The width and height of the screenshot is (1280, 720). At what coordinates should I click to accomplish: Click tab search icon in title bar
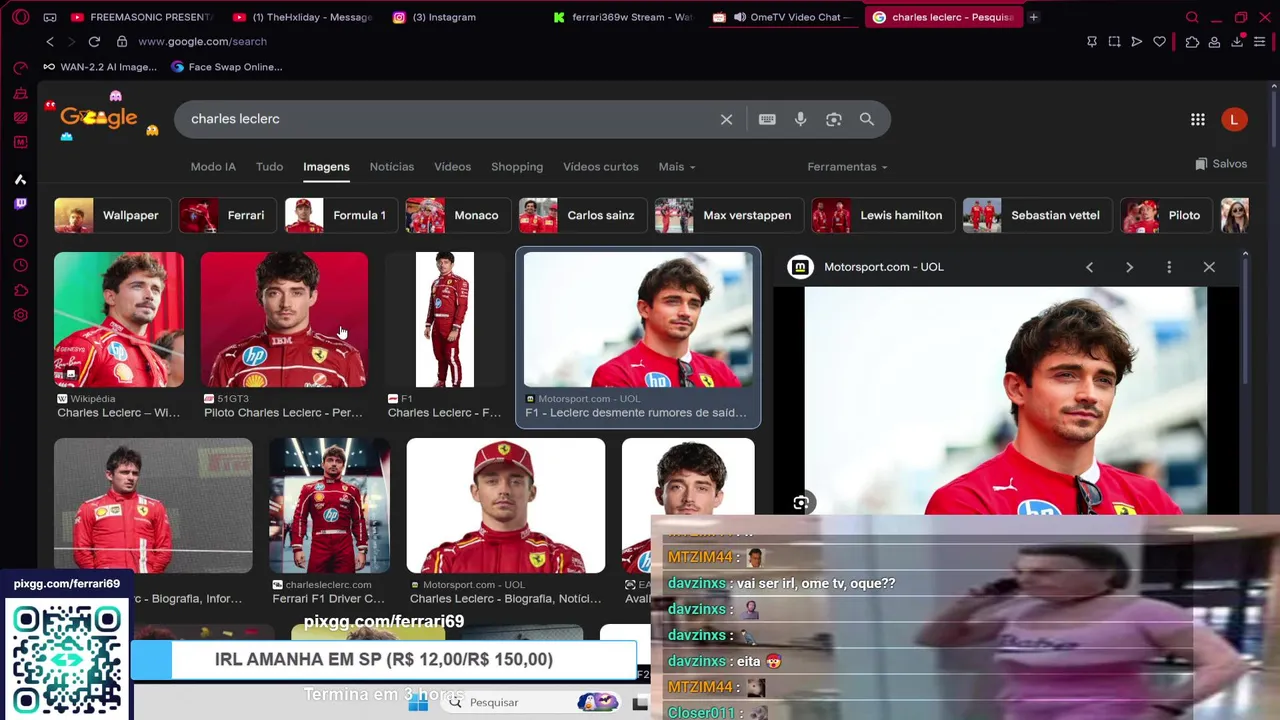(1192, 17)
